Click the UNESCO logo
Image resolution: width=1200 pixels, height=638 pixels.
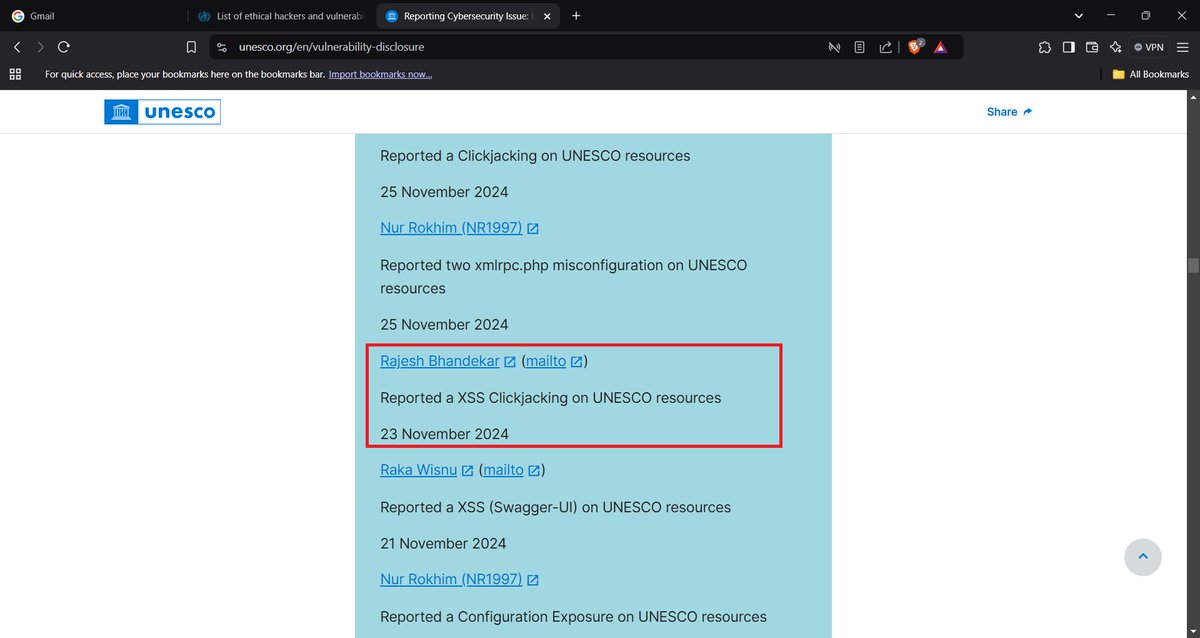click(x=162, y=112)
